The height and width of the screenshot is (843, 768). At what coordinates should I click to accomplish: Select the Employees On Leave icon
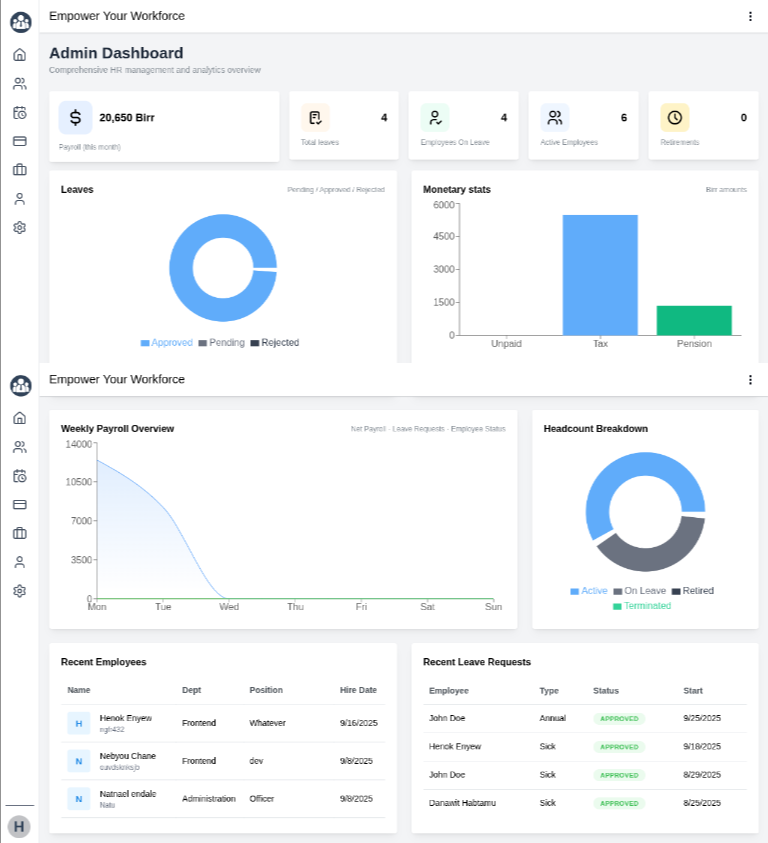coord(435,118)
